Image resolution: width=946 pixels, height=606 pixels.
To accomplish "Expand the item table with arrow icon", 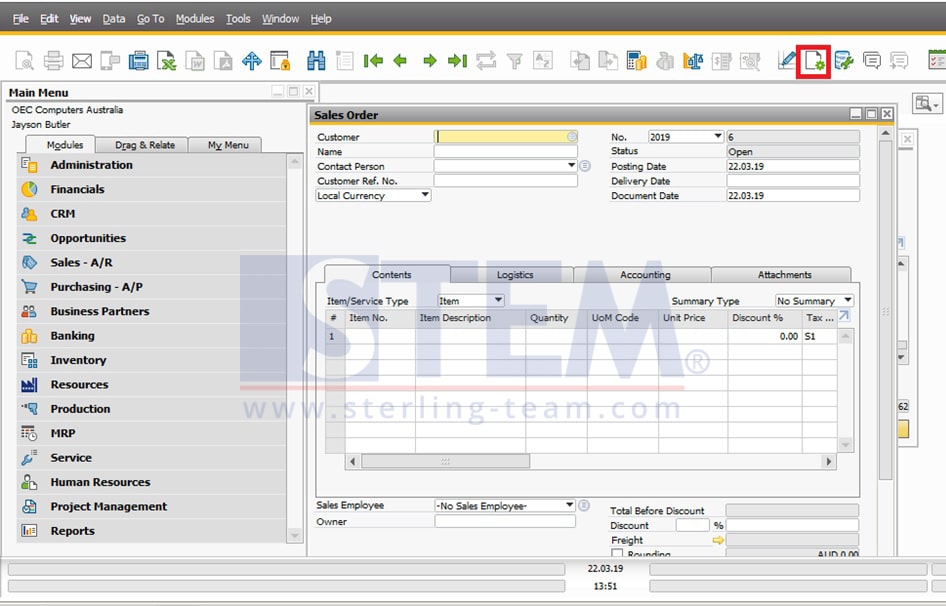I will pyautogui.click(x=844, y=316).
